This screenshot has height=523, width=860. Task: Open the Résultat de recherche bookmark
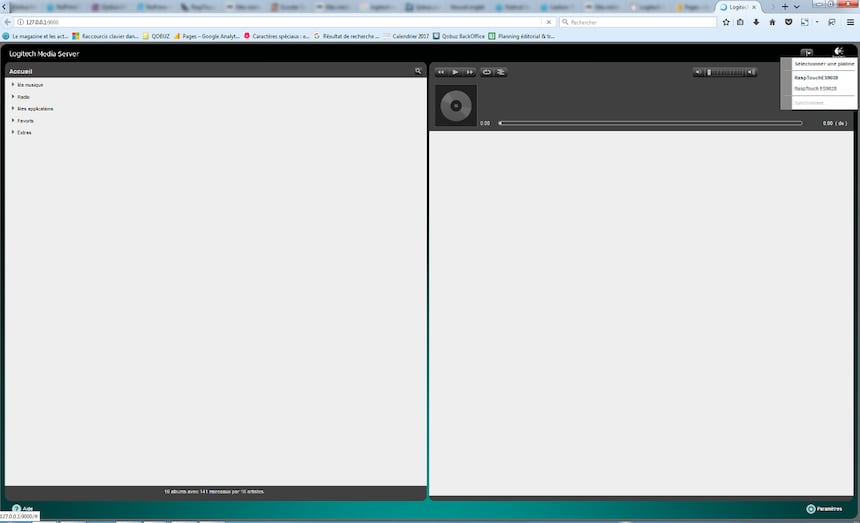tap(347, 36)
